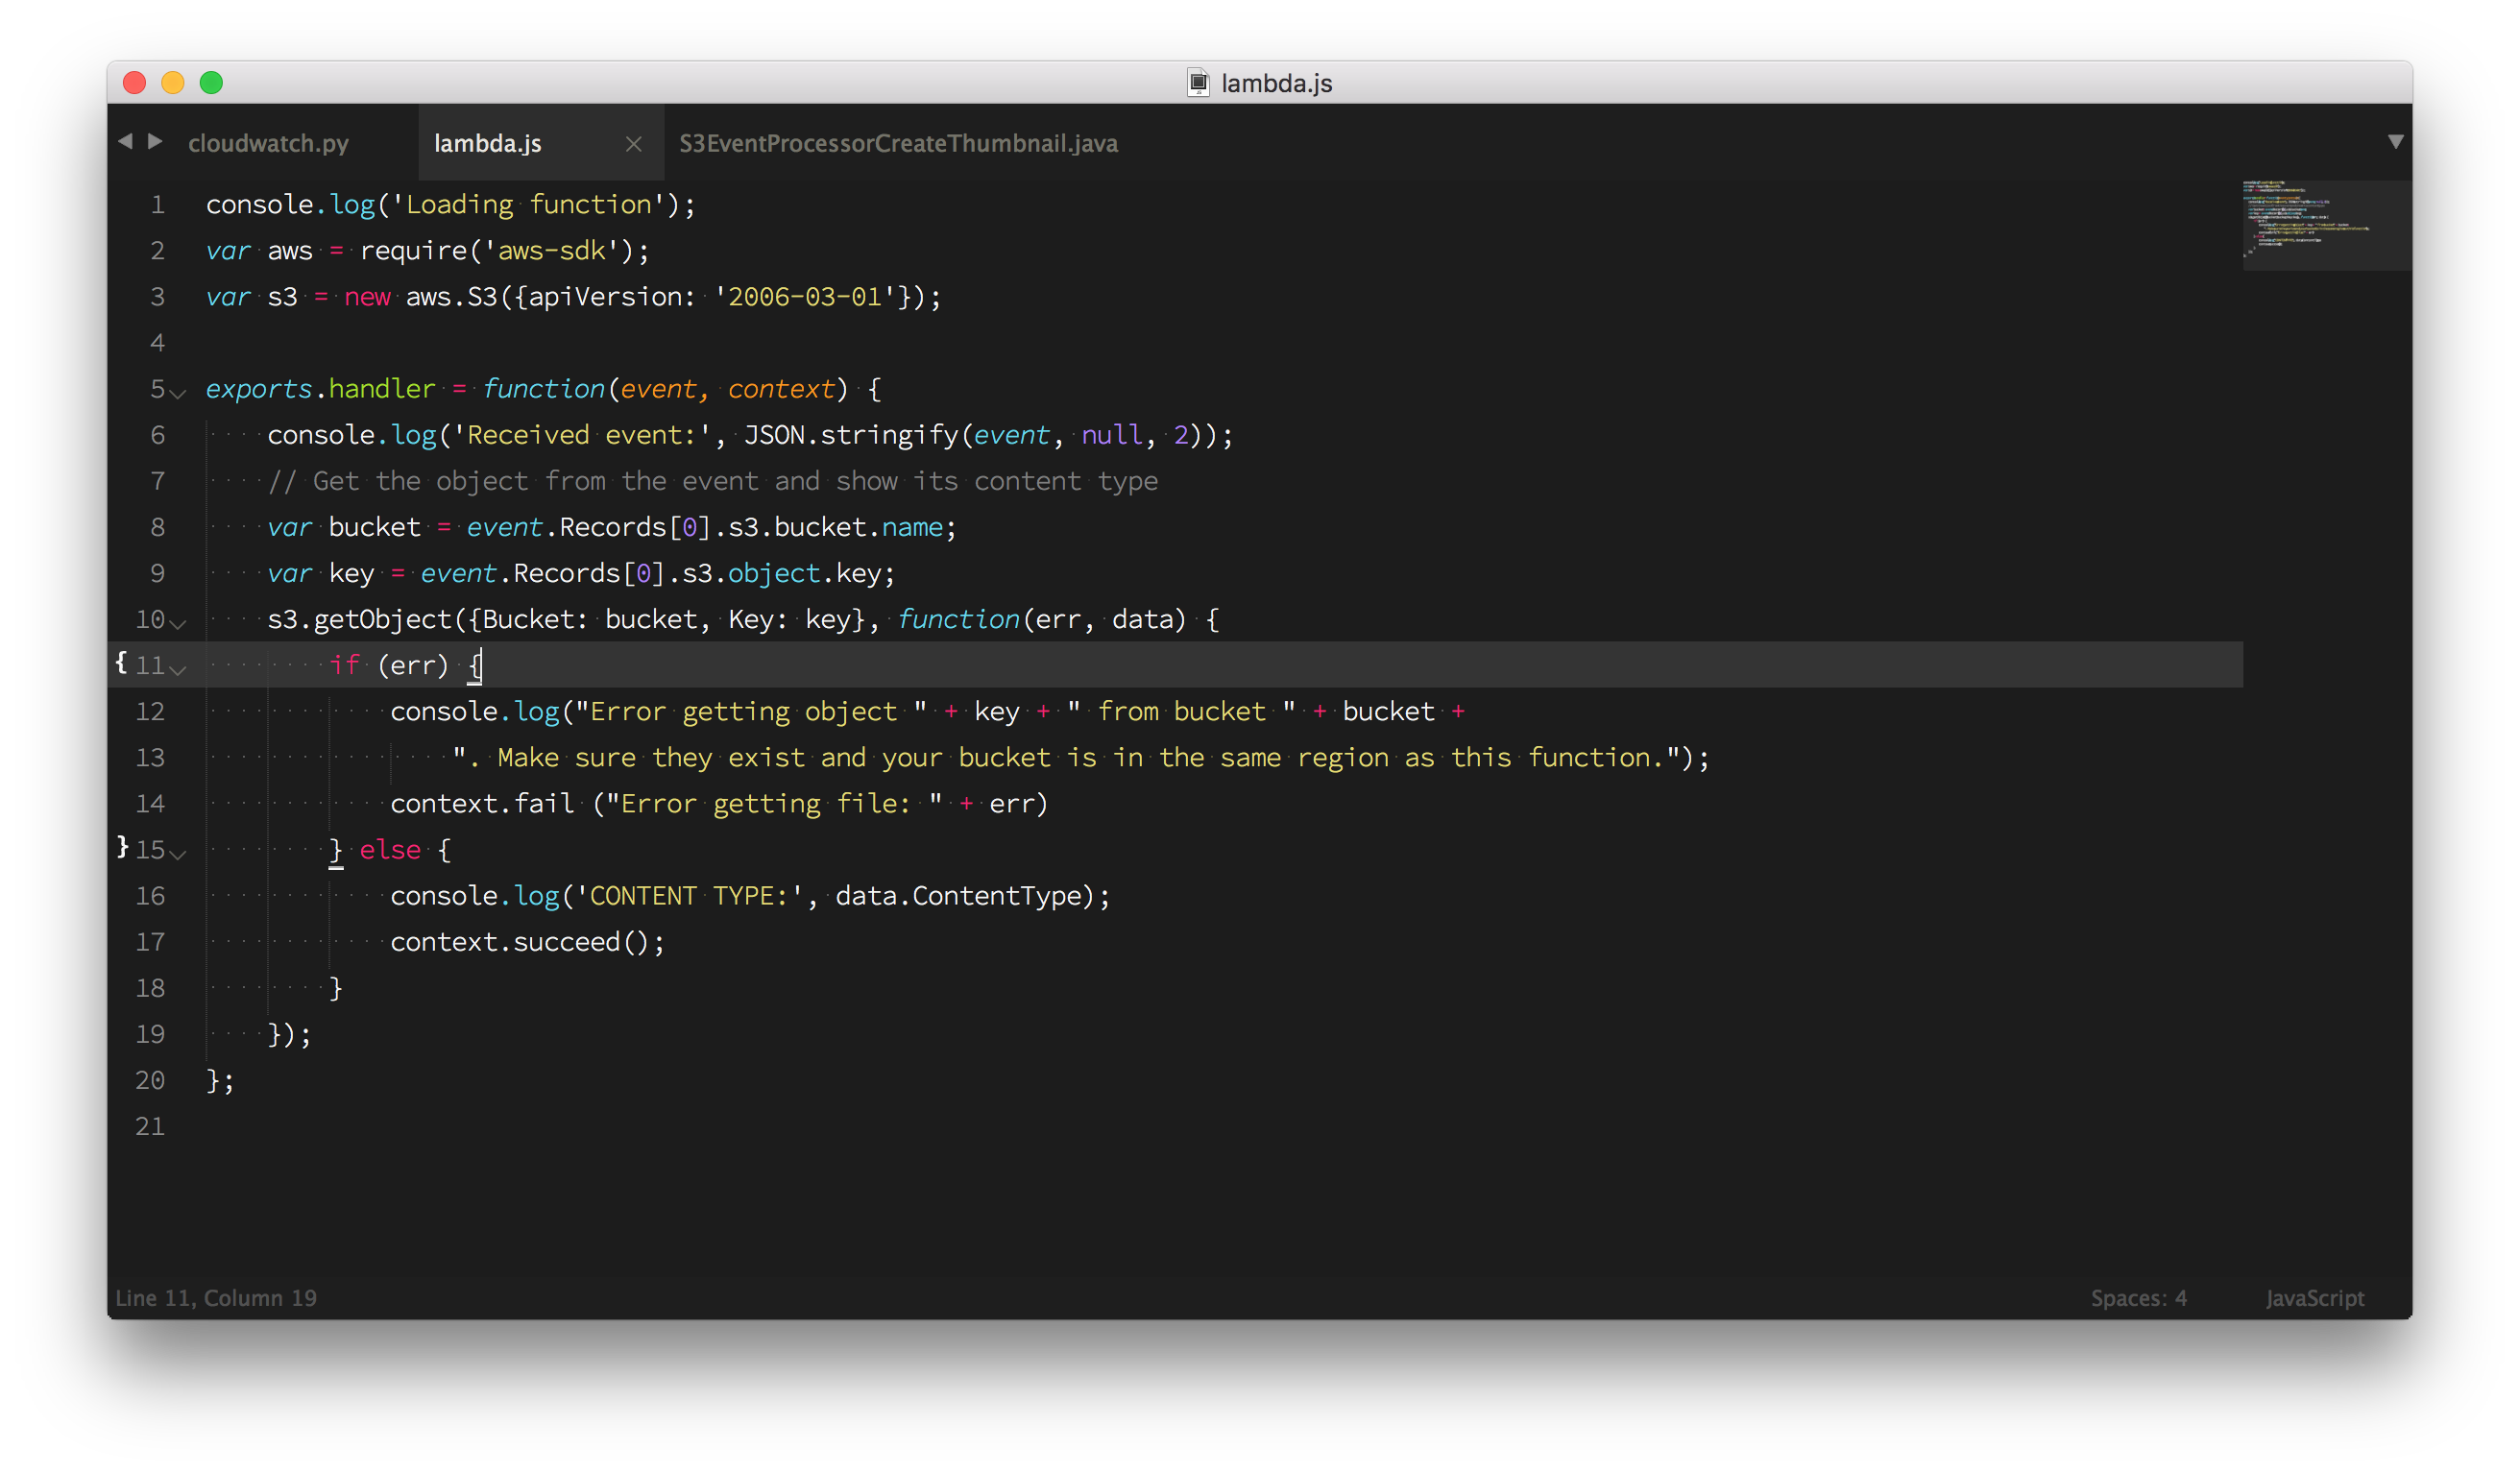Click the yellow minimize window button
Image resolution: width=2520 pixels, height=1473 pixels.
point(173,83)
